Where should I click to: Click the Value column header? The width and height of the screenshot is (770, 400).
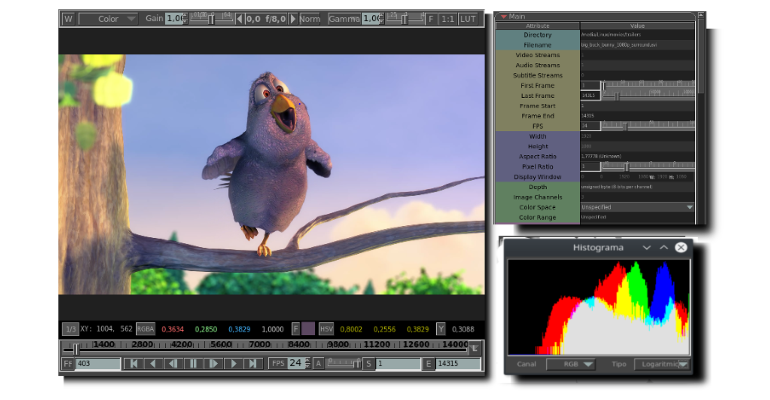637,26
